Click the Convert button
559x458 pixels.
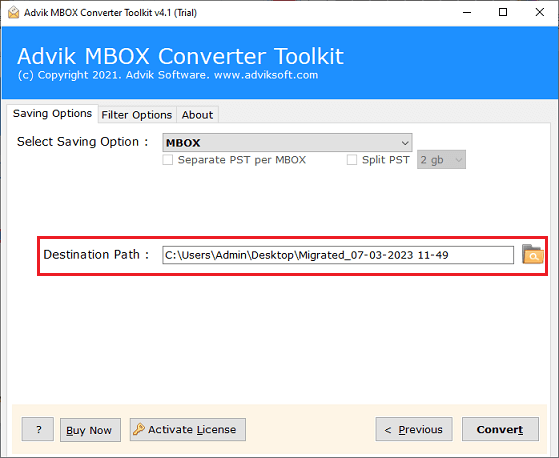click(500, 429)
